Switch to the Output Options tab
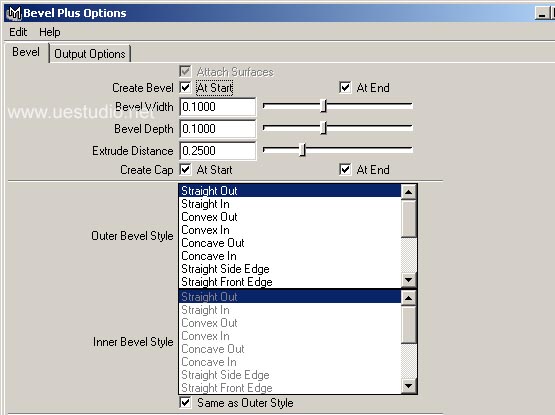This screenshot has height=415, width=555. [90, 54]
